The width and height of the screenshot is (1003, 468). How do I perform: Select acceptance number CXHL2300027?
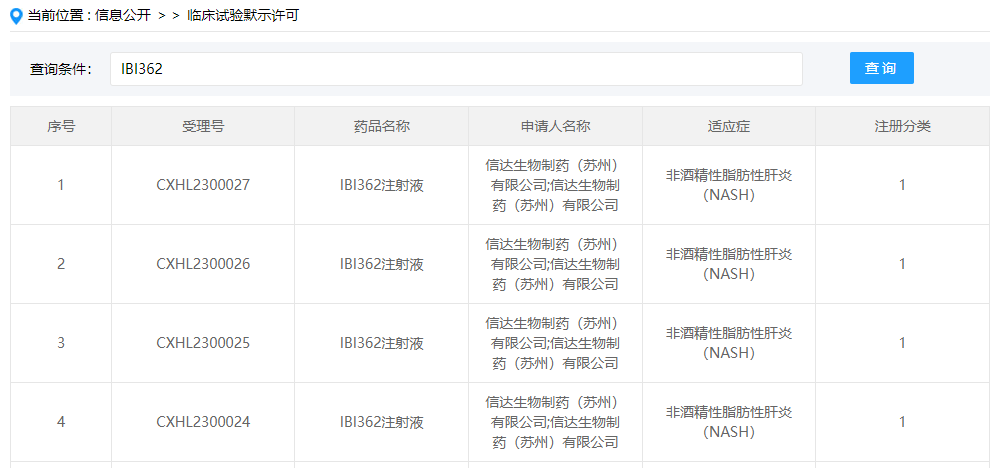click(203, 185)
